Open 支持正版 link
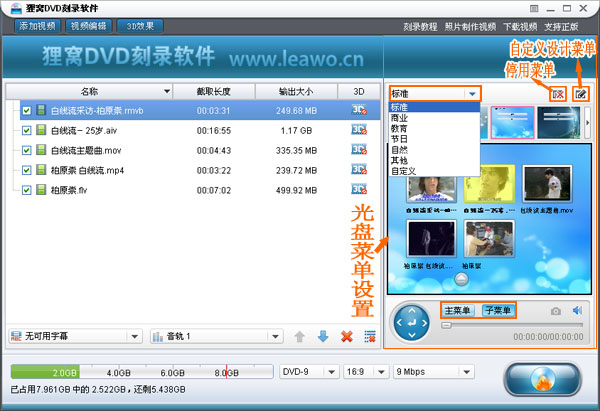The width and height of the screenshot is (600, 411). click(x=561, y=27)
